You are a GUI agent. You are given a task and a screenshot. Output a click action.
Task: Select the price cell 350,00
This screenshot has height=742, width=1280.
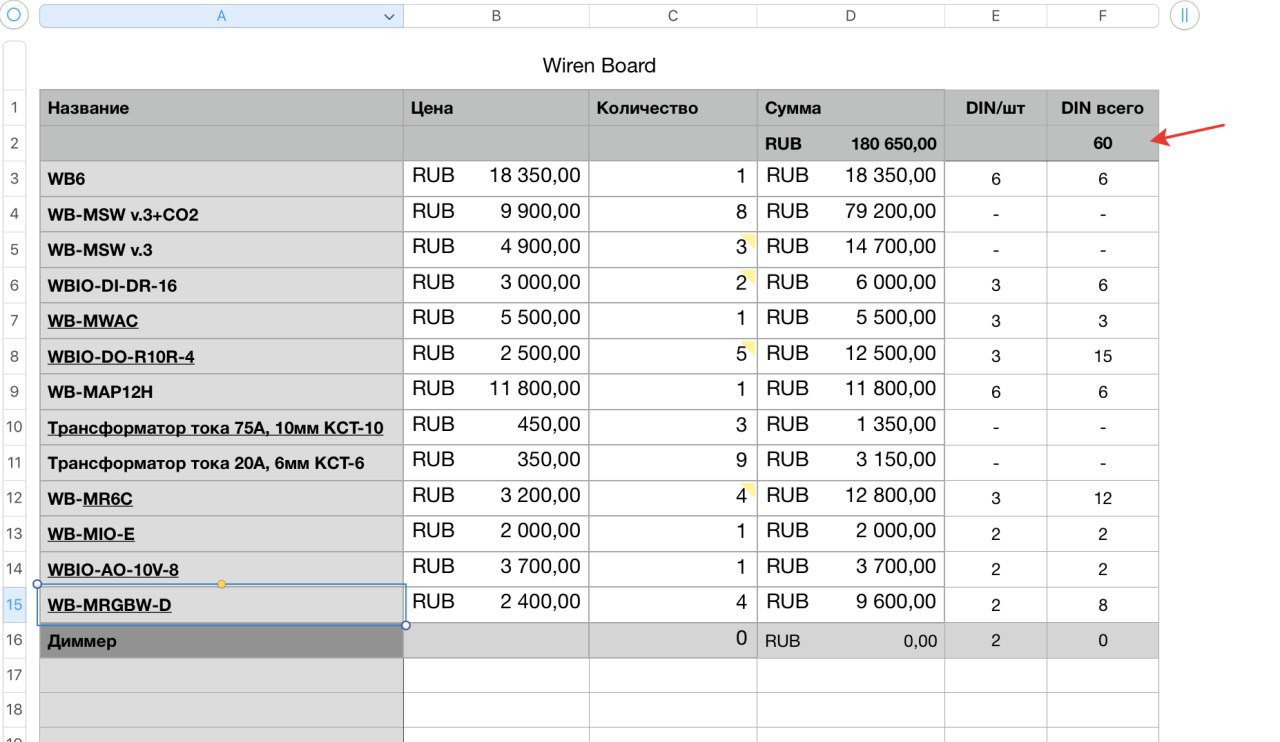[x=496, y=463]
